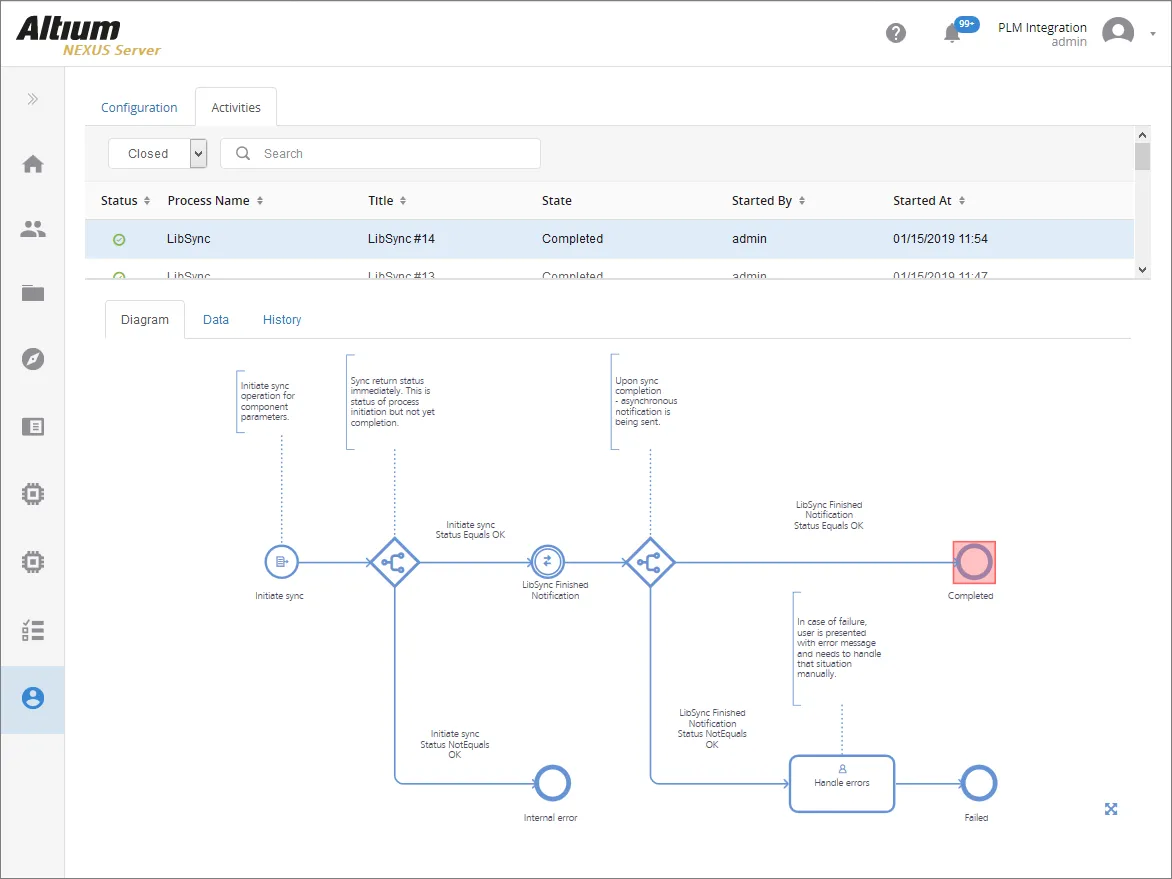Expand the sidebar with double-chevron icon
Viewport: 1172px width, 879px height.
tap(32, 99)
